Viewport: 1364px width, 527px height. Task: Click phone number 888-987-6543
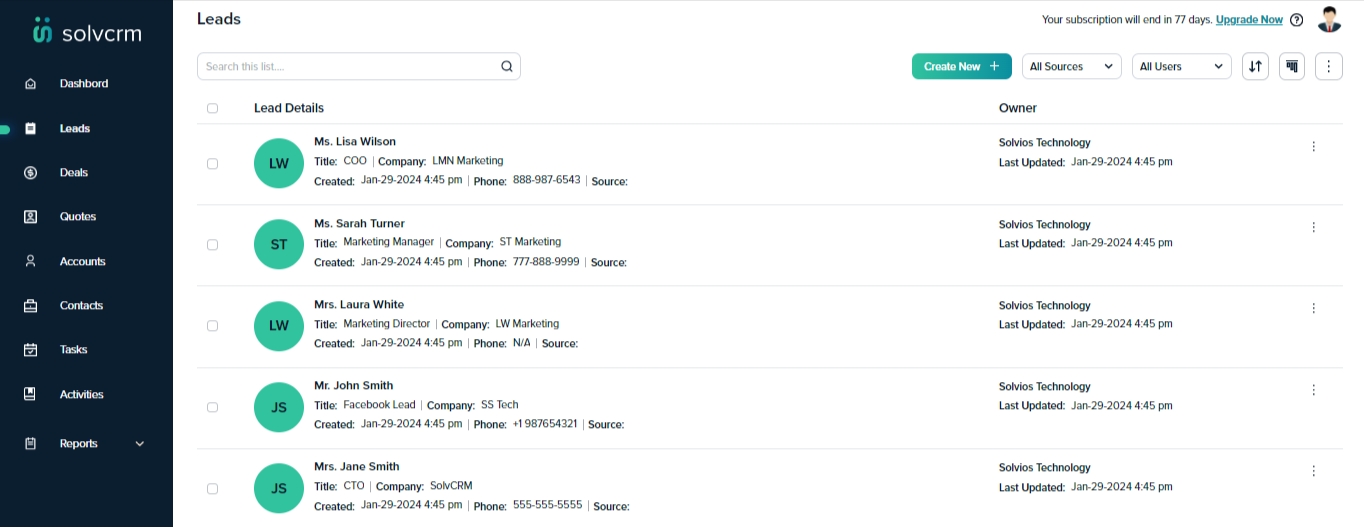(x=547, y=180)
